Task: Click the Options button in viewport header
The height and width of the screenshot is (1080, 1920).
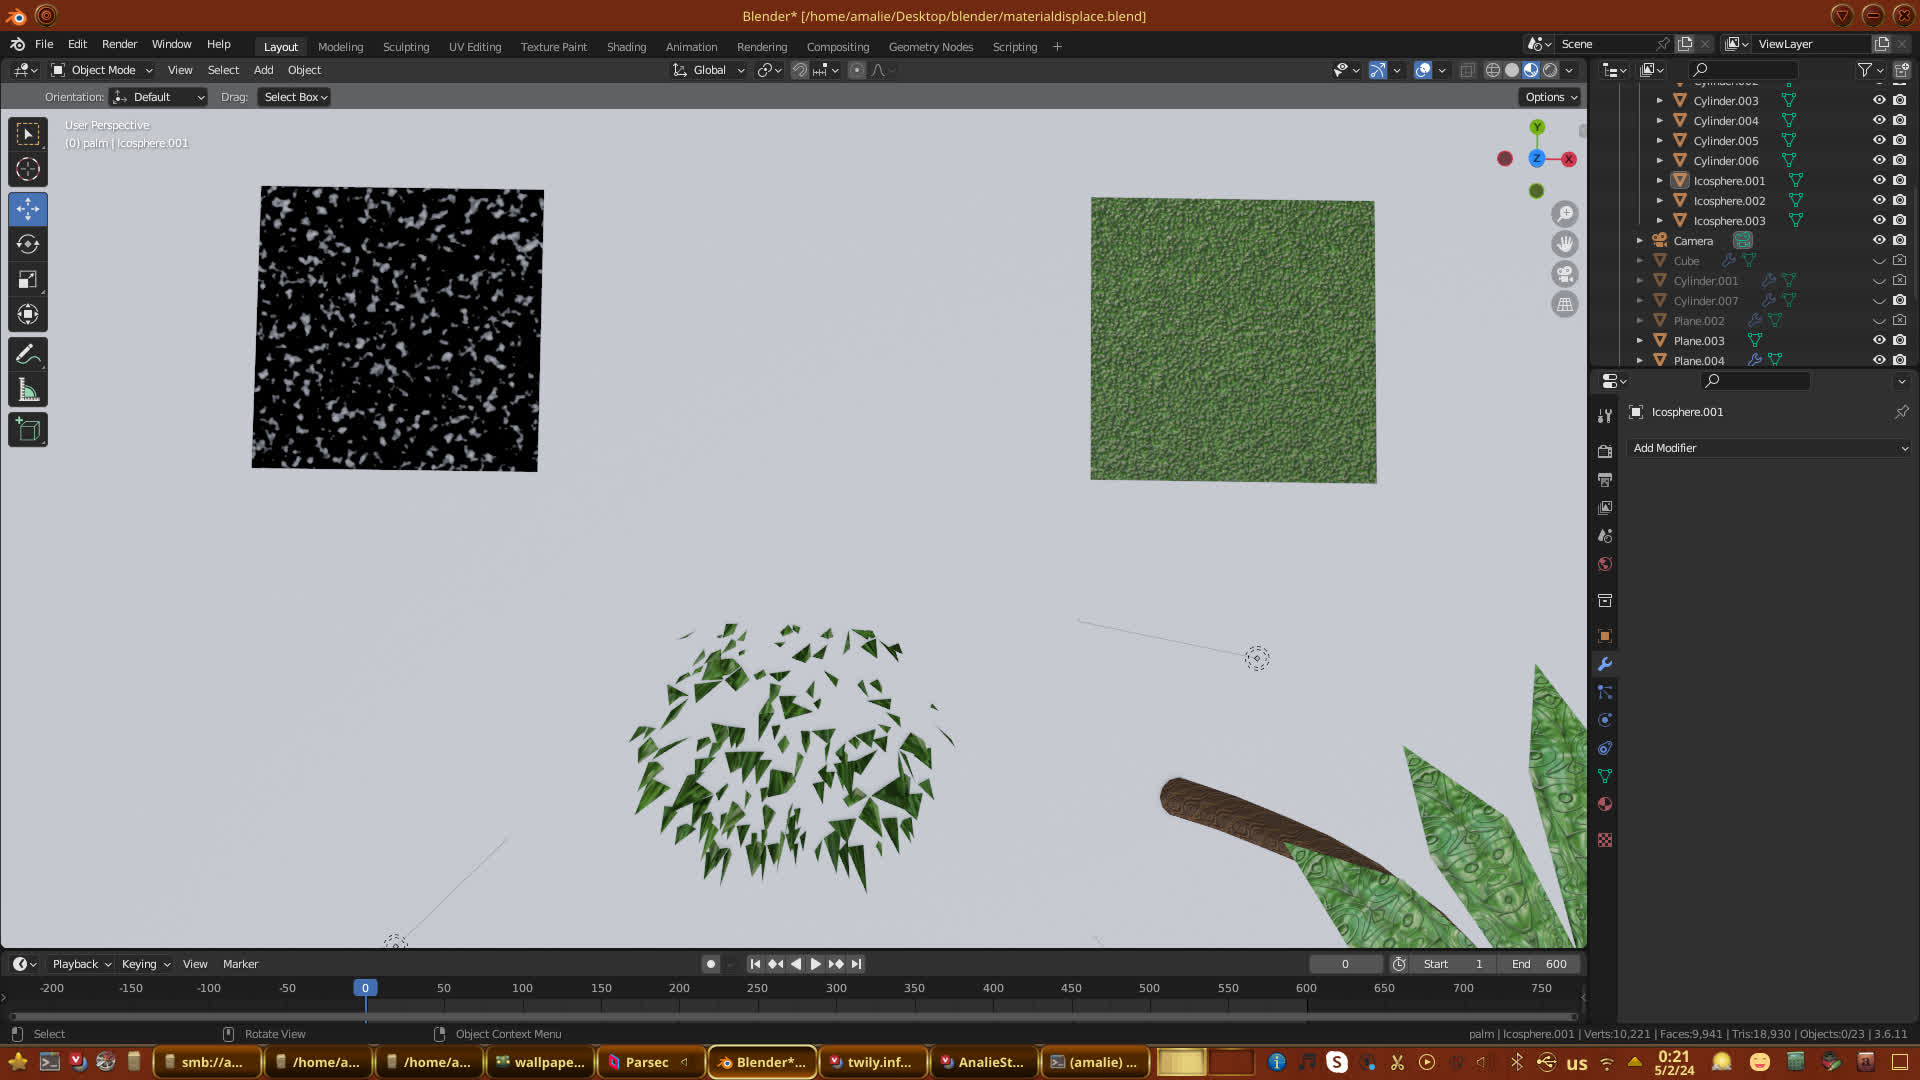Action: click(1551, 97)
